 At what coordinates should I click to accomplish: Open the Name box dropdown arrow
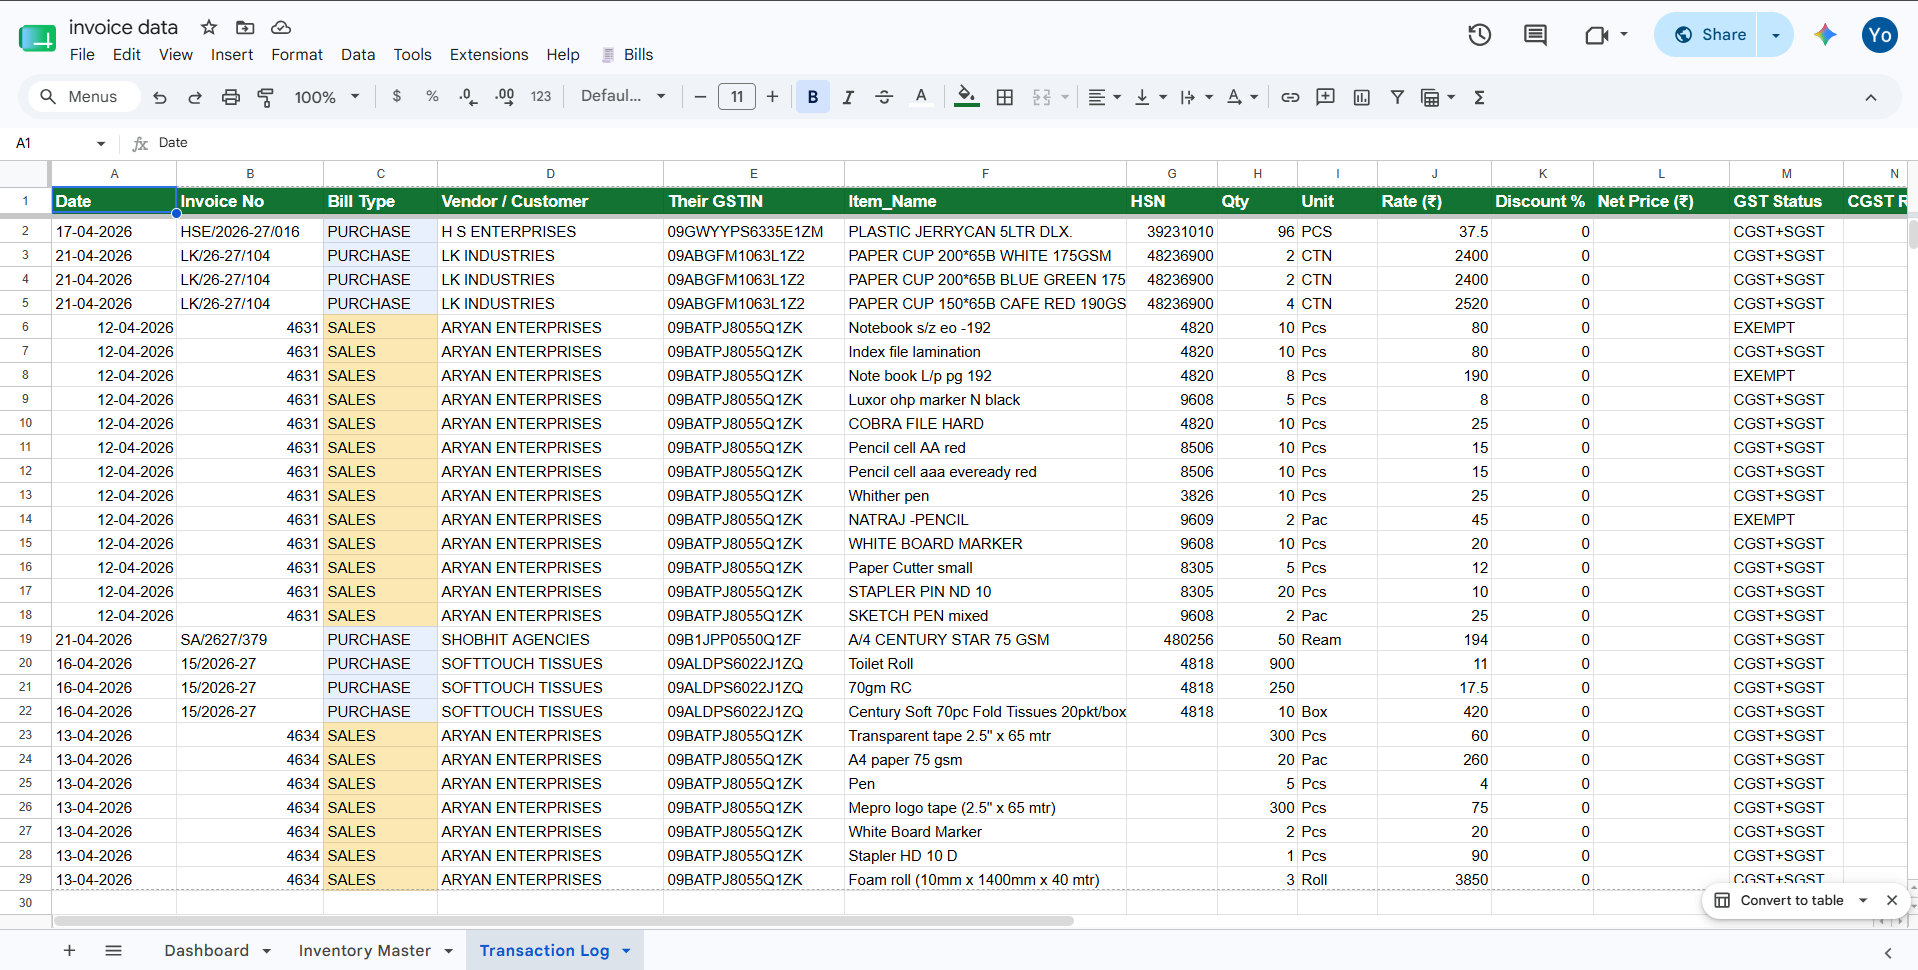[x=101, y=144]
